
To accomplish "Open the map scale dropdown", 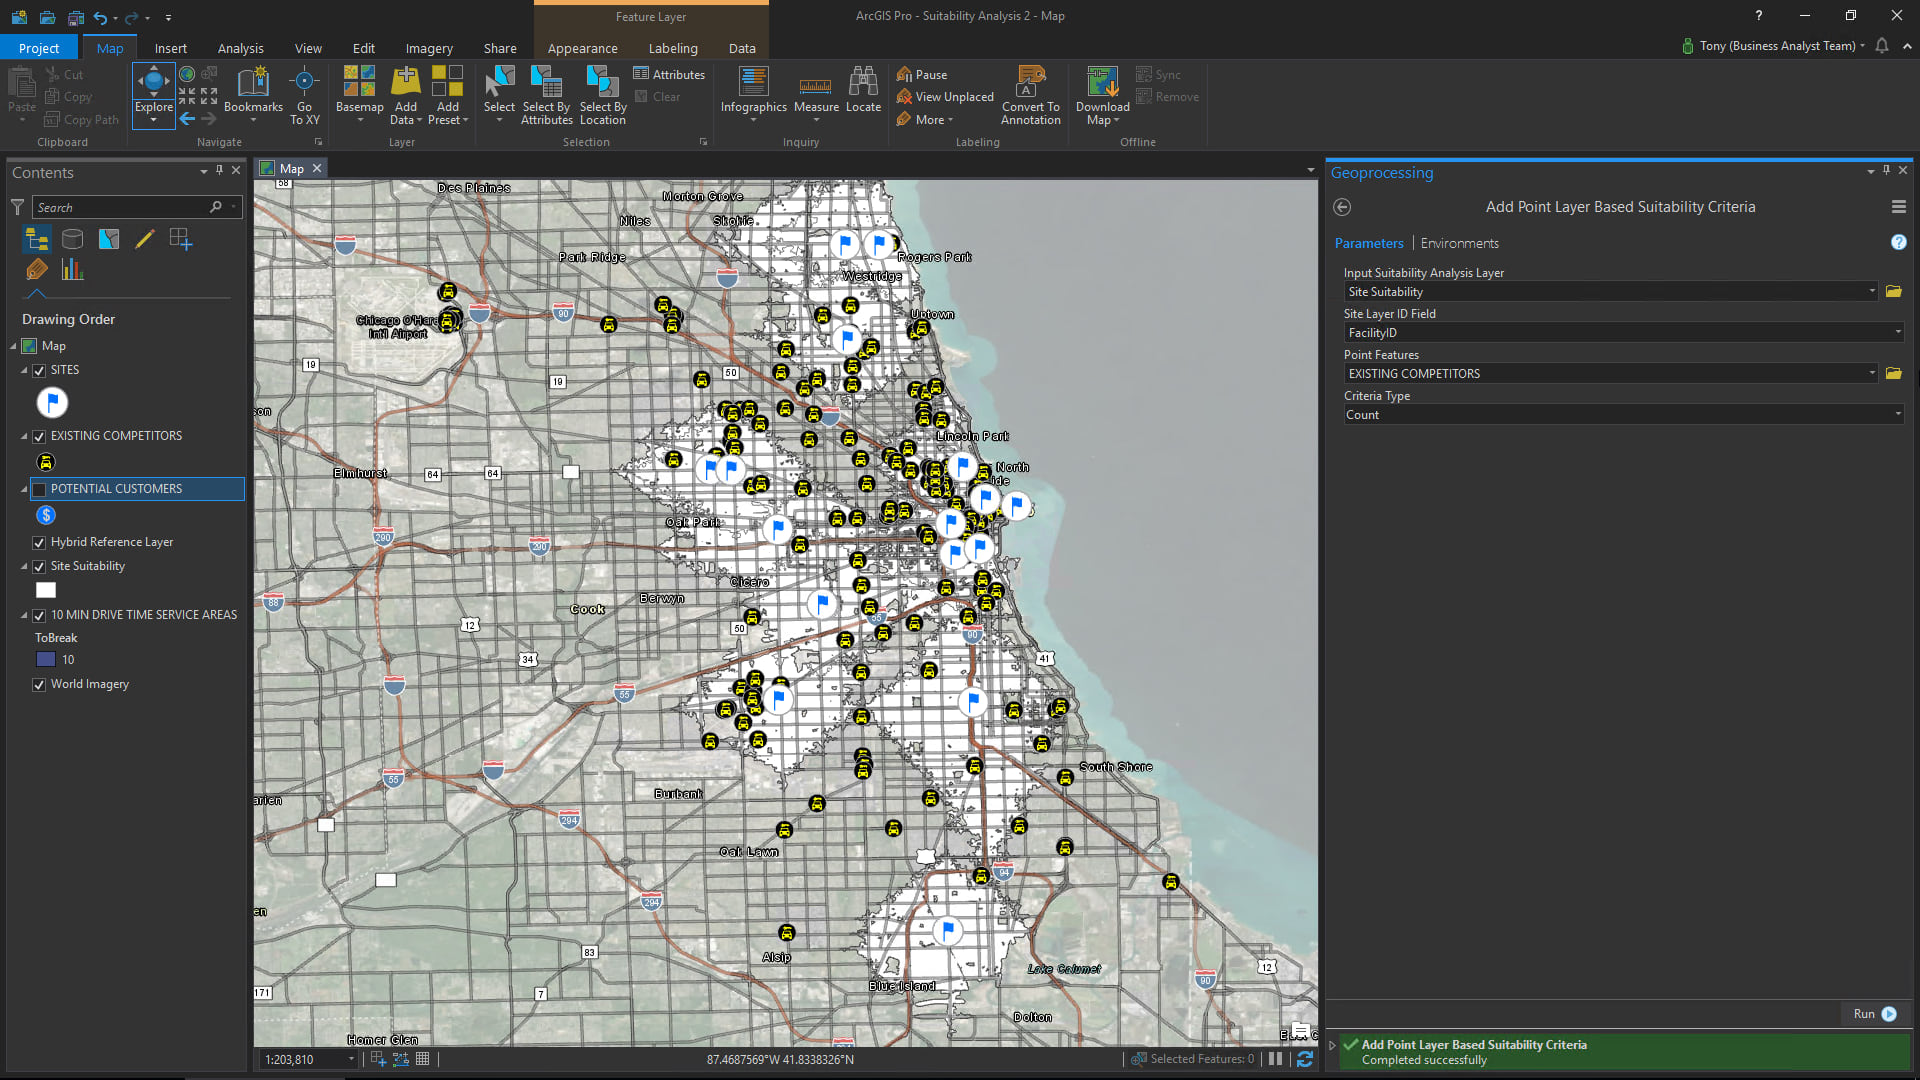I will [x=351, y=1059].
